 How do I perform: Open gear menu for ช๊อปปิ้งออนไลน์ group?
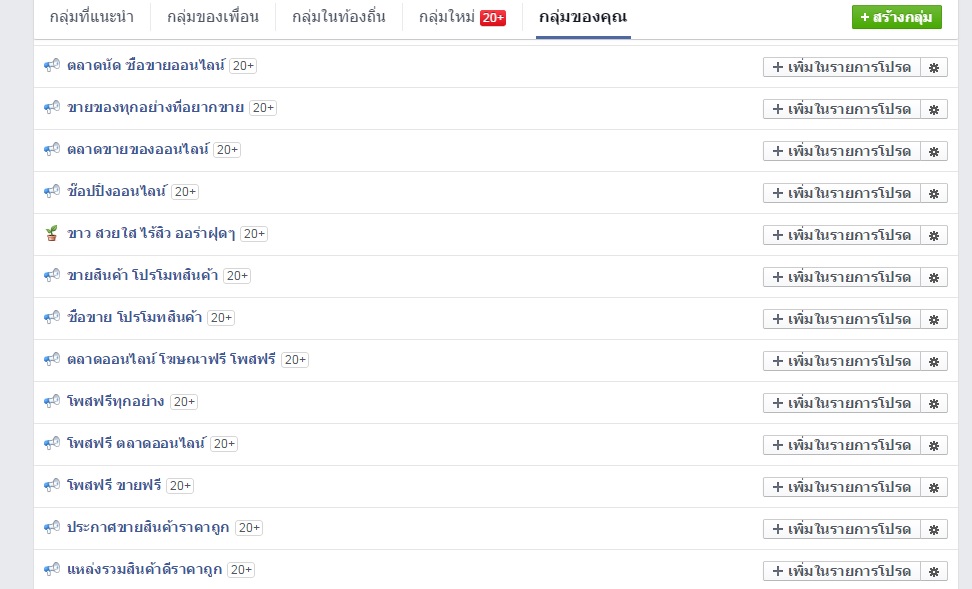click(934, 193)
